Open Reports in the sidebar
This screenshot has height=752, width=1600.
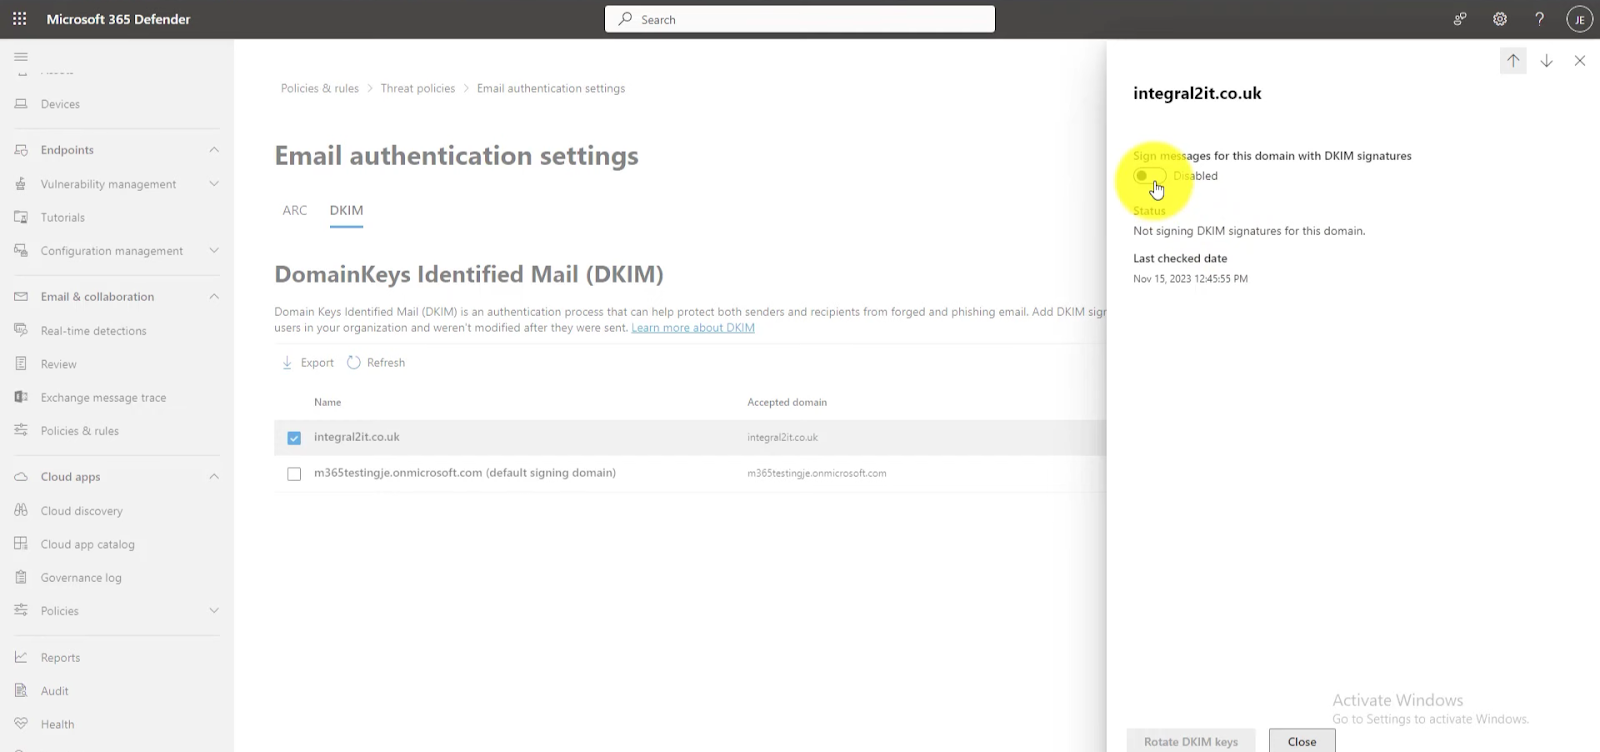60,658
